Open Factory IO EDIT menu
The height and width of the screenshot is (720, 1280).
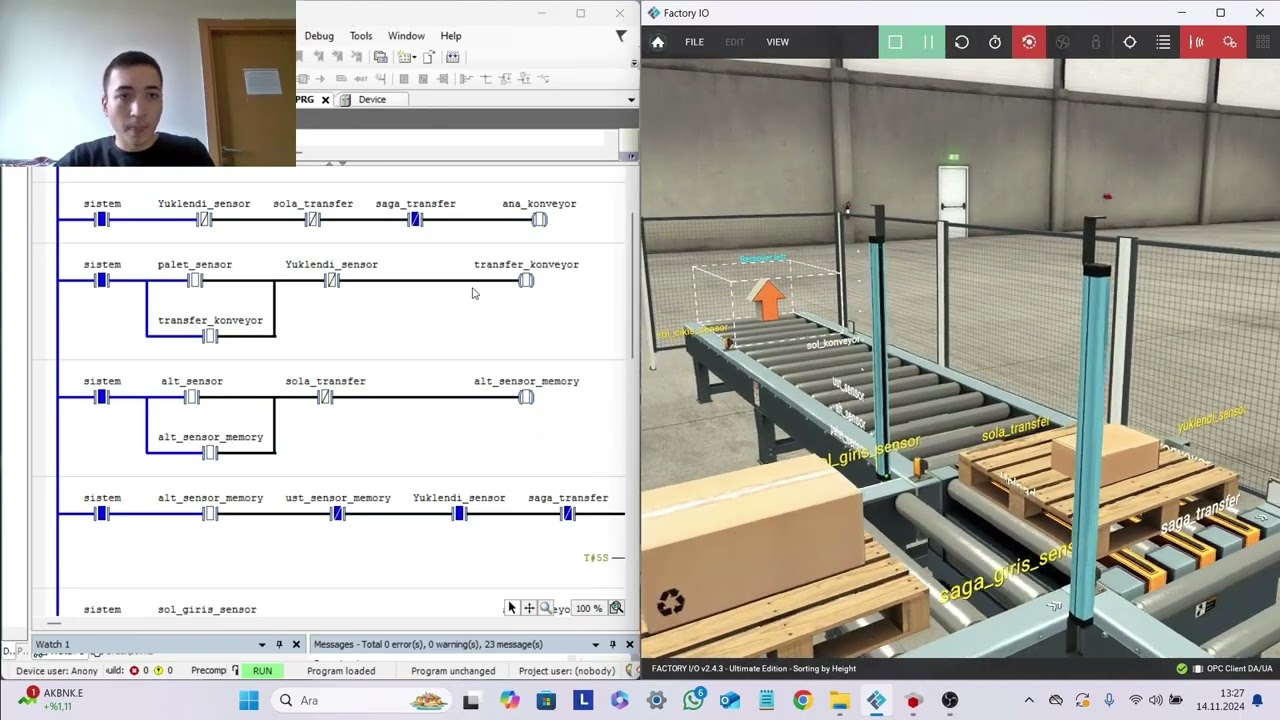[x=735, y=42]
